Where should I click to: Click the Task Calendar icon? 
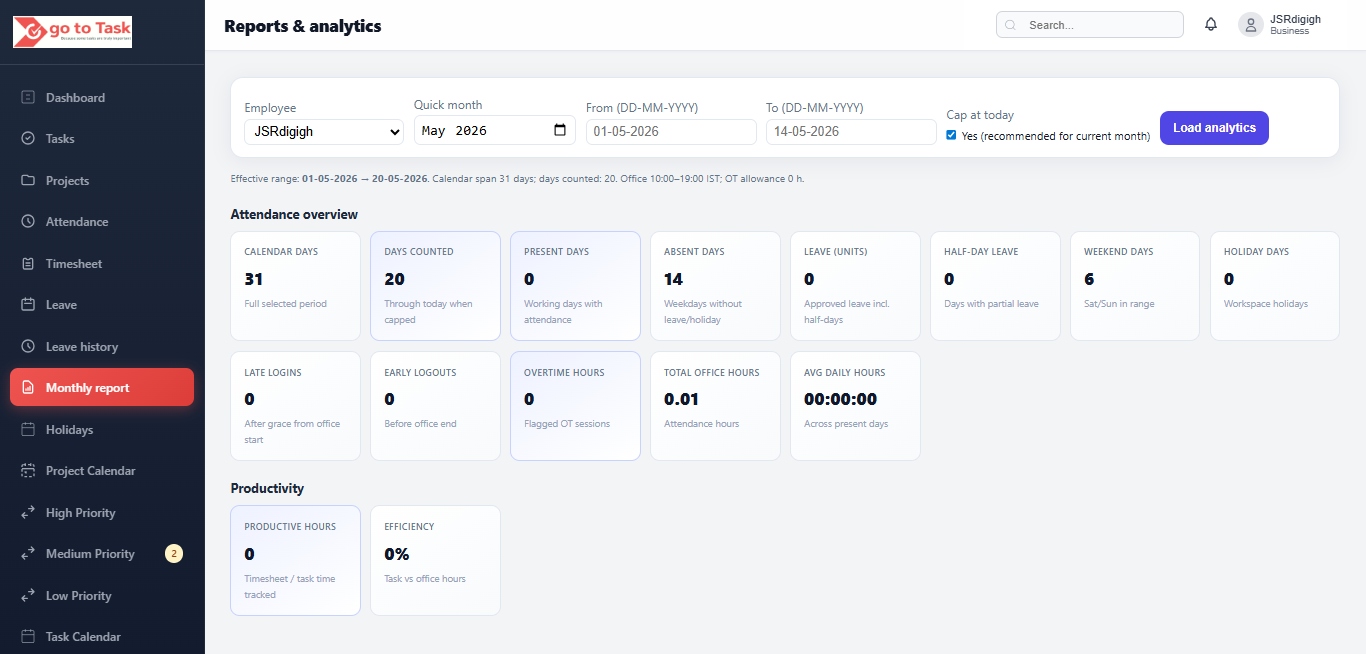(28, 637)
